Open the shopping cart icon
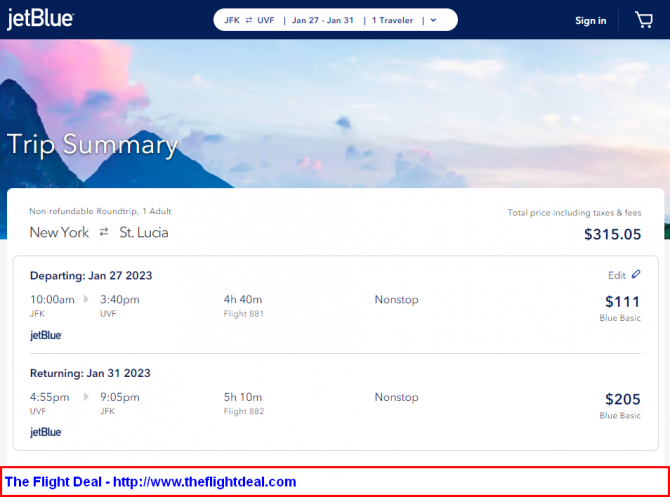Image resolution: width=670 pixels, height=497 pixels. click(x=644, y=20)
